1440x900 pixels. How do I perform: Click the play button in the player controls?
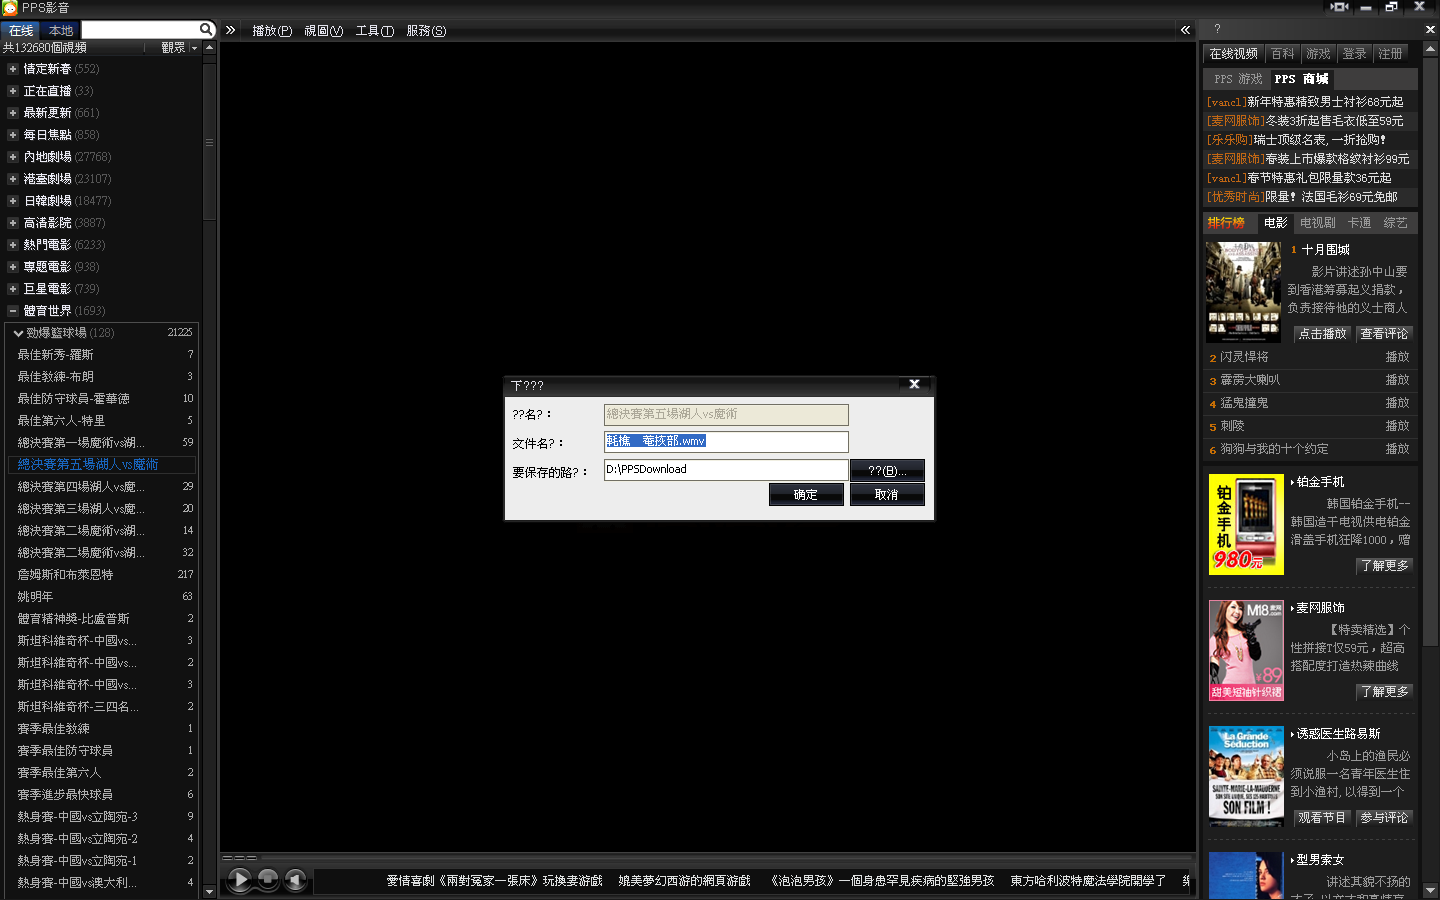[240, 880]
